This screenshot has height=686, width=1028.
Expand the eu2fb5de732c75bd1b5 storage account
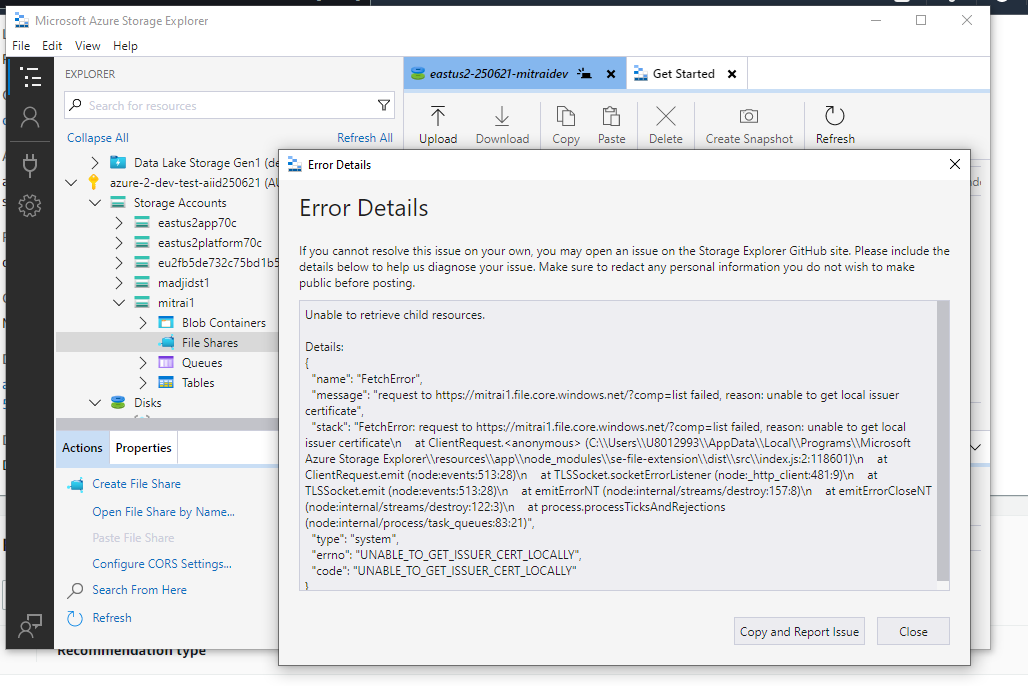click(x=119, y=263)
